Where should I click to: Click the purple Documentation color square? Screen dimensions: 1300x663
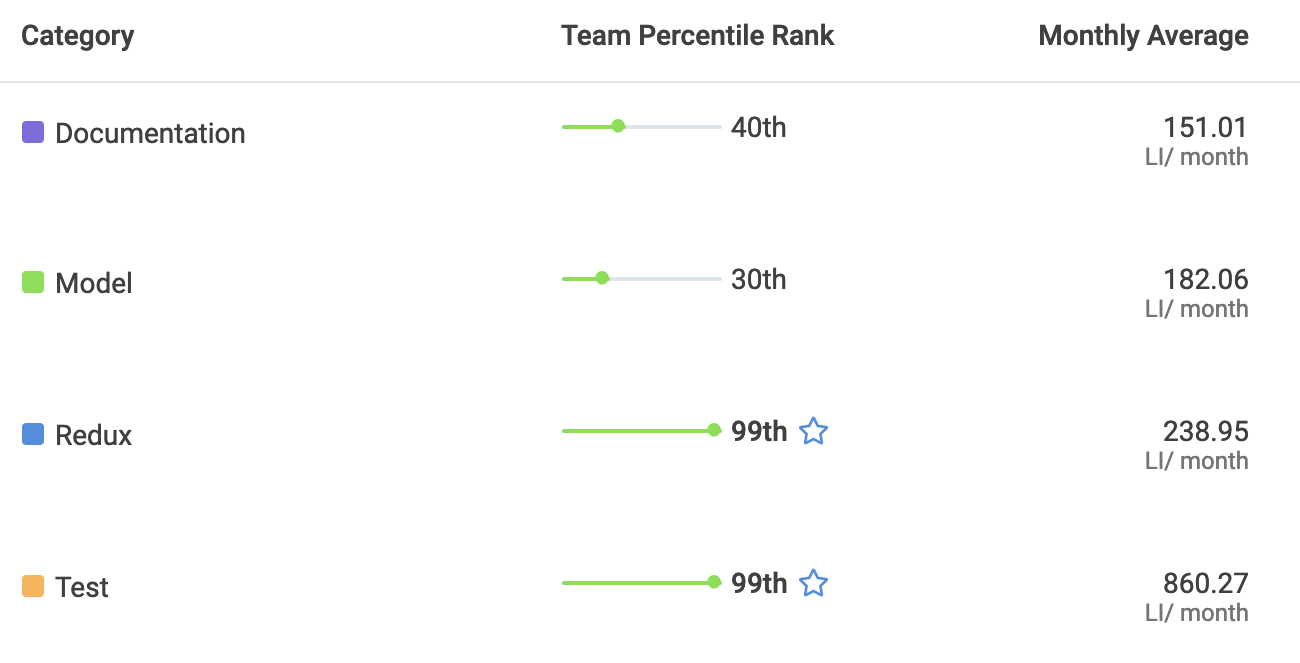click(x=33, y=132)
